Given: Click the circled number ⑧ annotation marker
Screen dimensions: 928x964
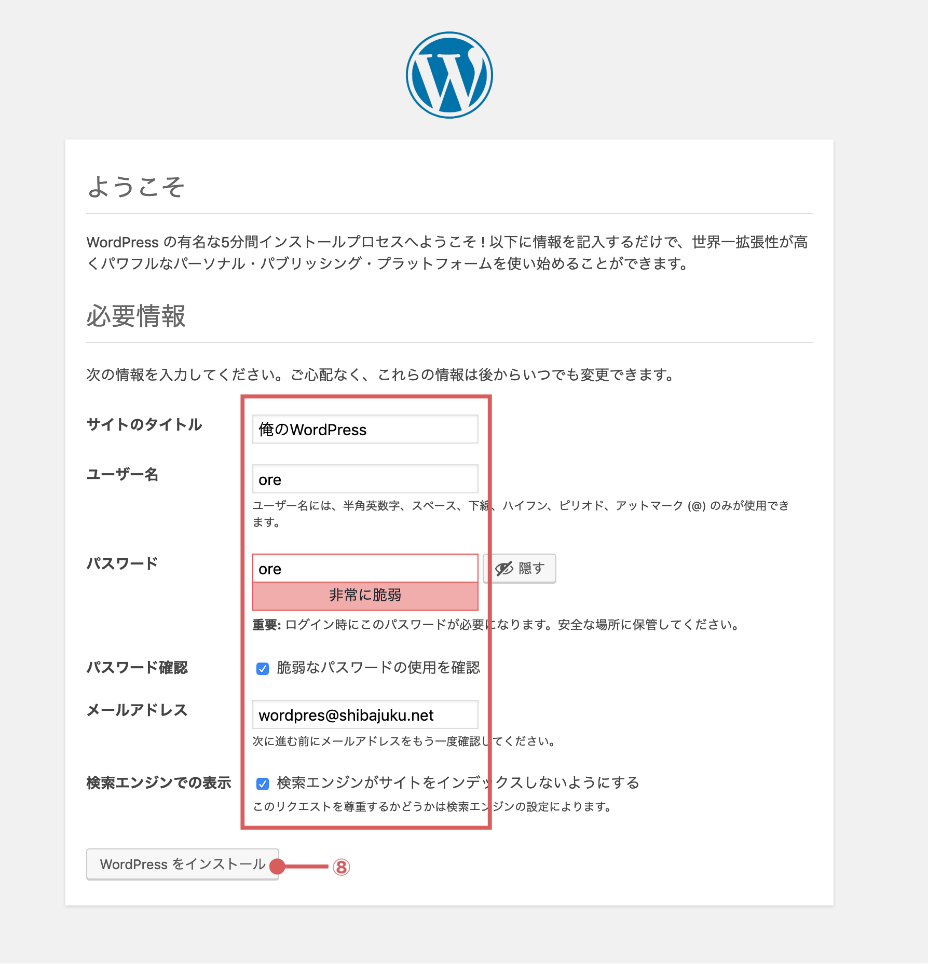Looking at the screenshot, I should pos(341,867).
